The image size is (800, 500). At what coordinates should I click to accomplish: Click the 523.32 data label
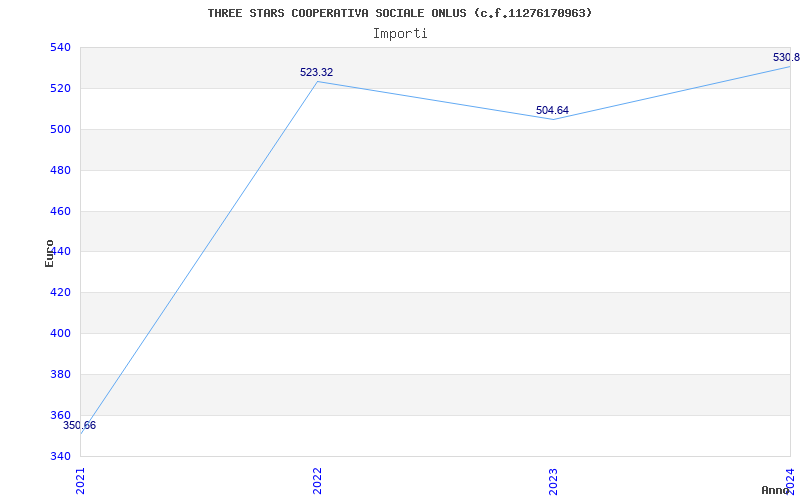[x=316, y=72]
